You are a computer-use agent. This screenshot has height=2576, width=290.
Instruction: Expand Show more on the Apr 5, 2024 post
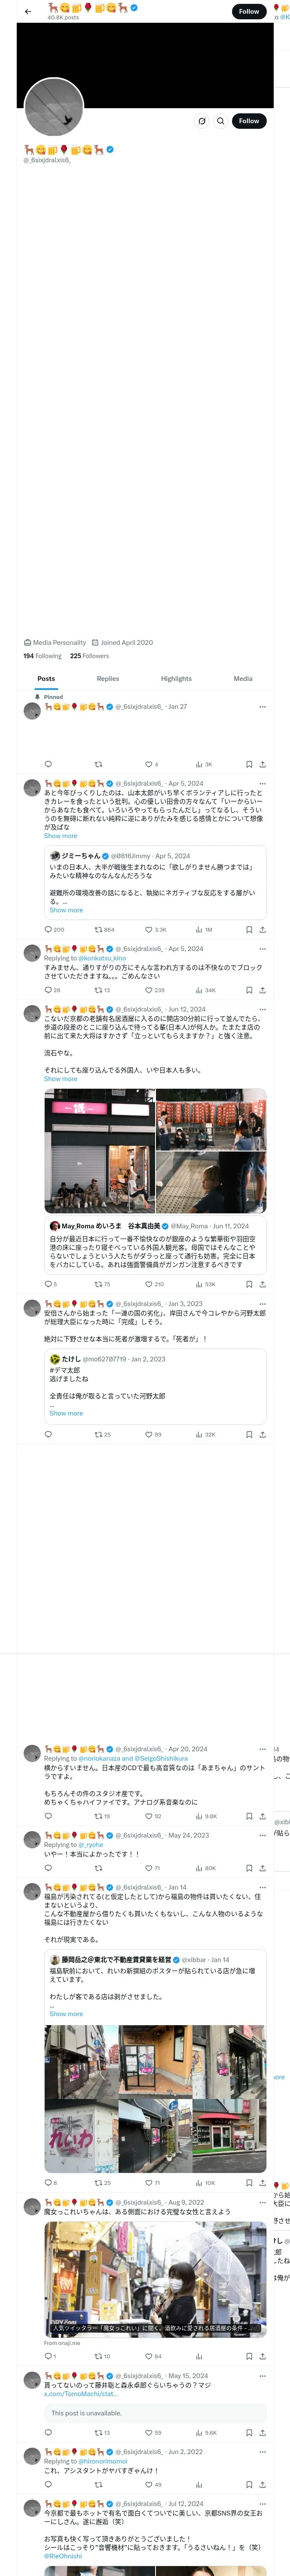point(60,836)
